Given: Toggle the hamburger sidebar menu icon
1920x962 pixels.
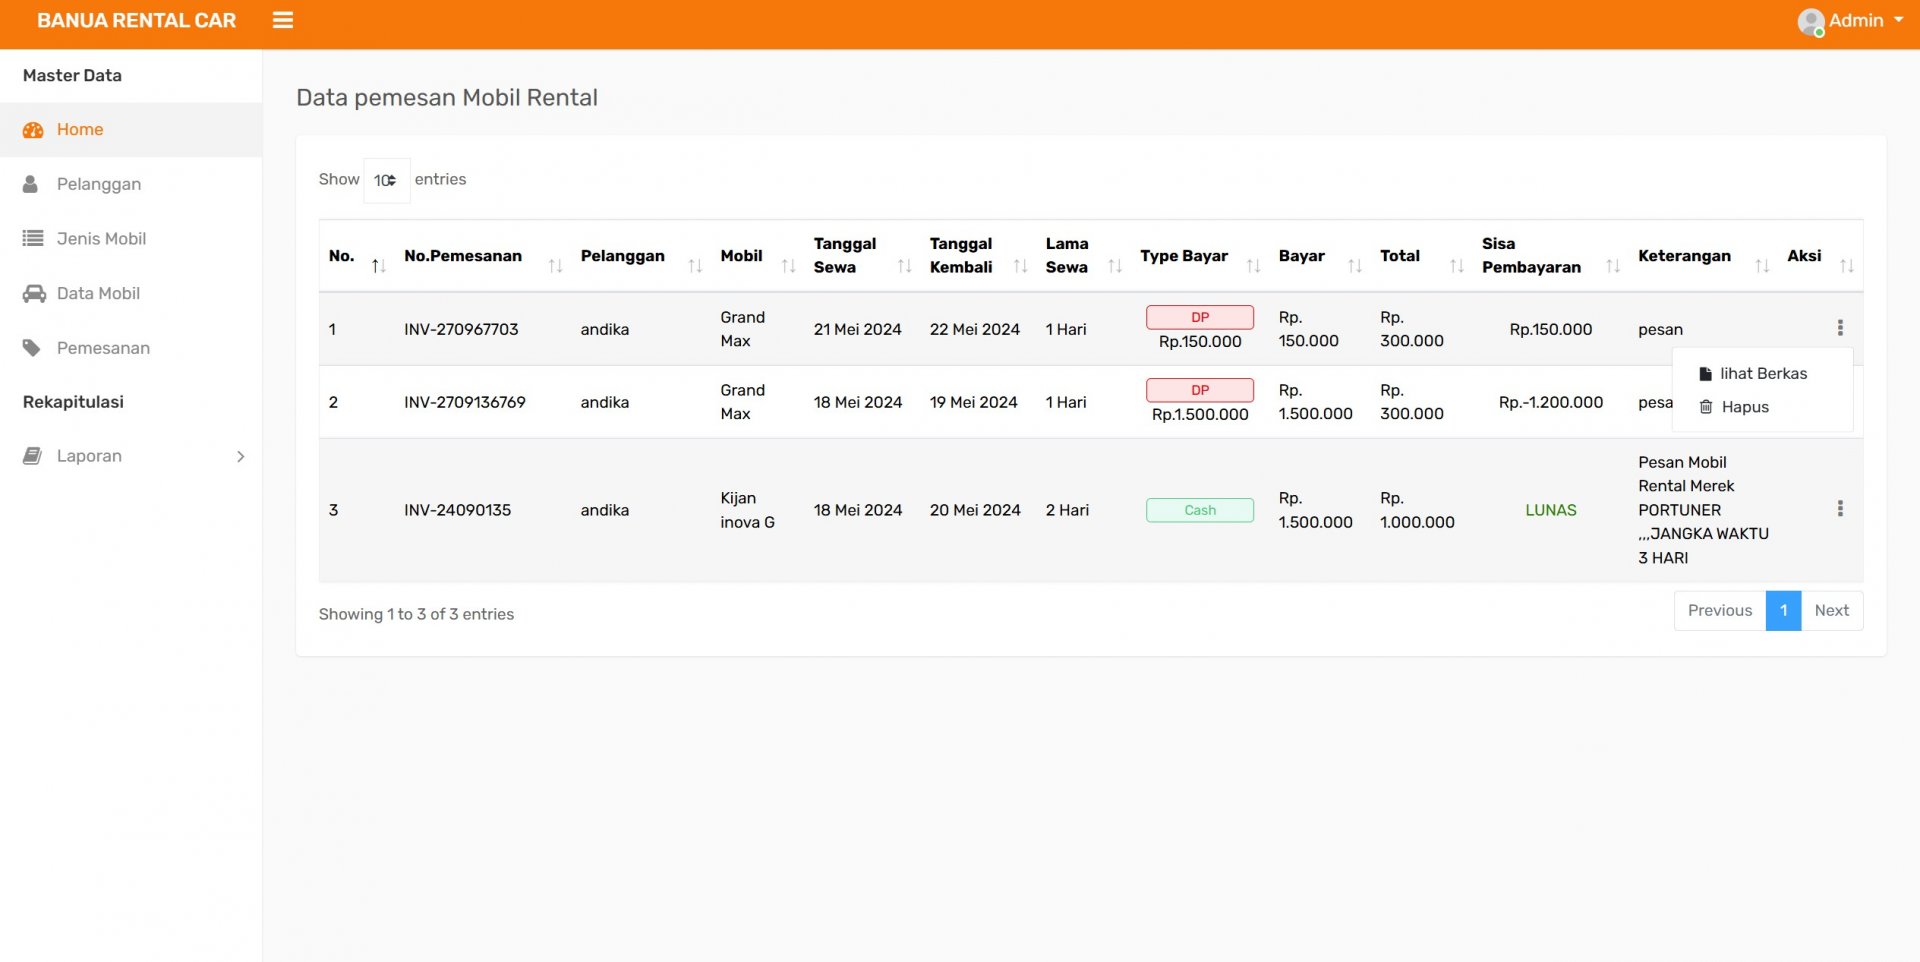Looking at the screenshot, I should click(283, 20).
